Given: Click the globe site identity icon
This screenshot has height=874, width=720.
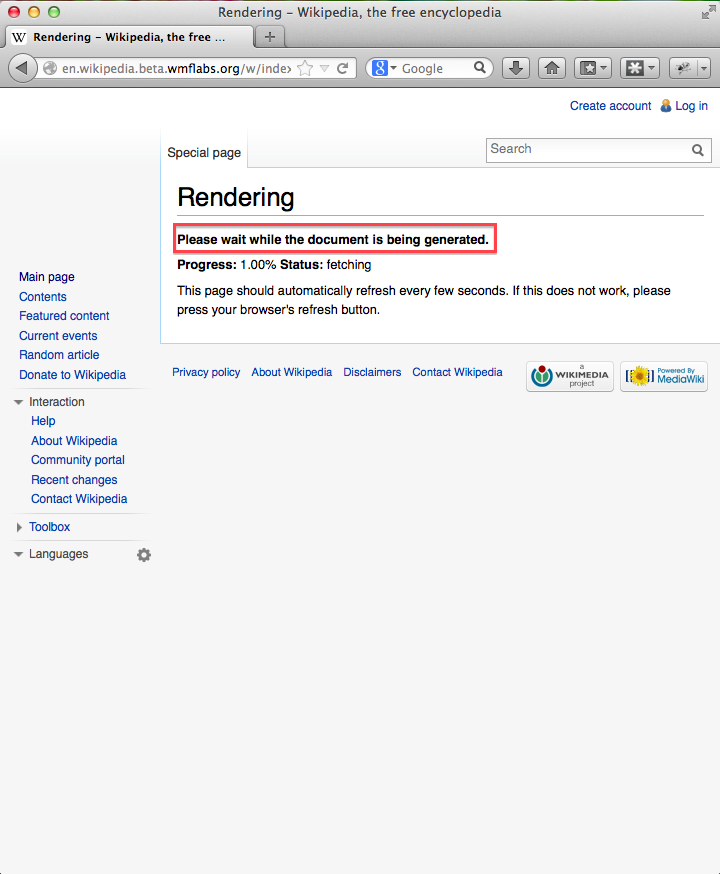Looking at the screenshot, I should coord(50,68).
